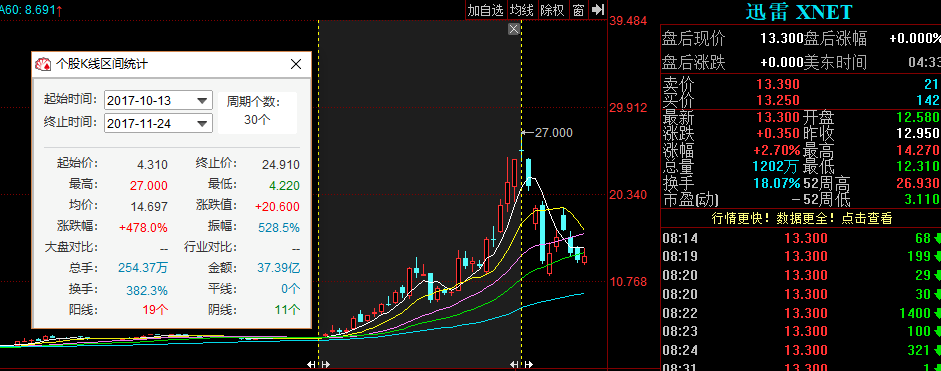Move range start left with arrow handle
The width and height of the screenshot is (941, 371).
pyautogui.click(x=311, y=364)
